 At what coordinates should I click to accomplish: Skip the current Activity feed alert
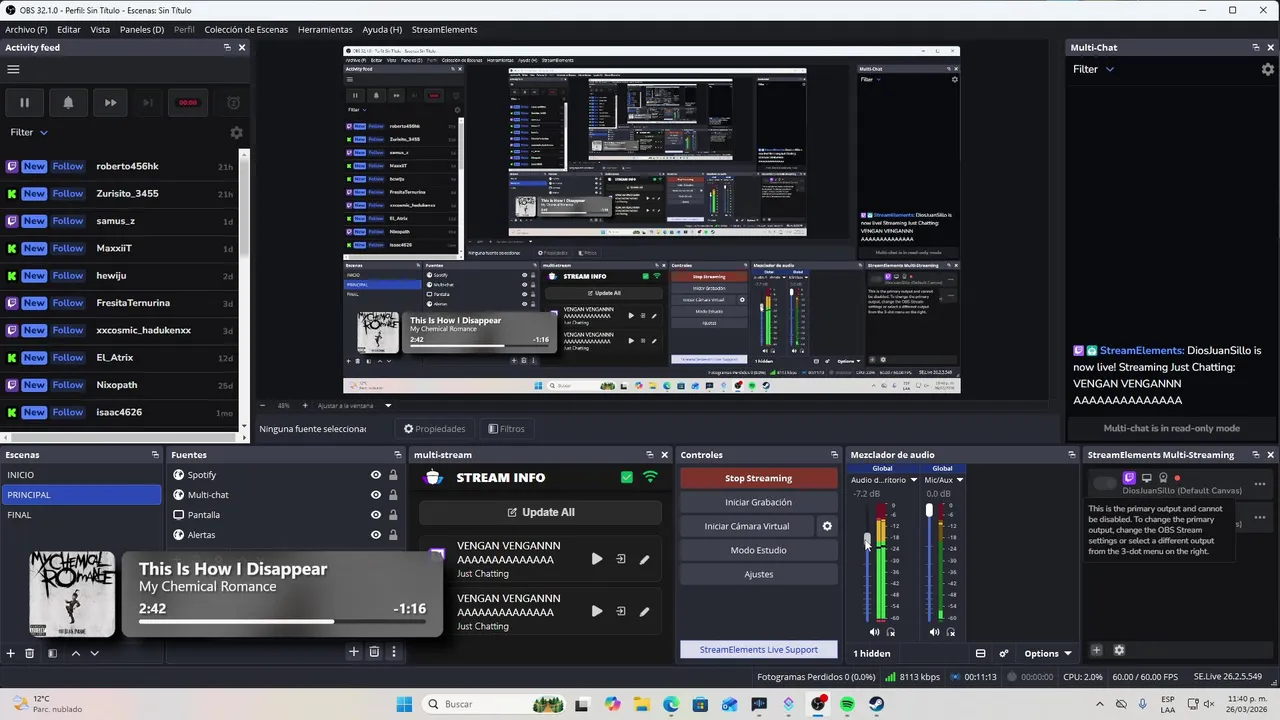tap(110, 102)
